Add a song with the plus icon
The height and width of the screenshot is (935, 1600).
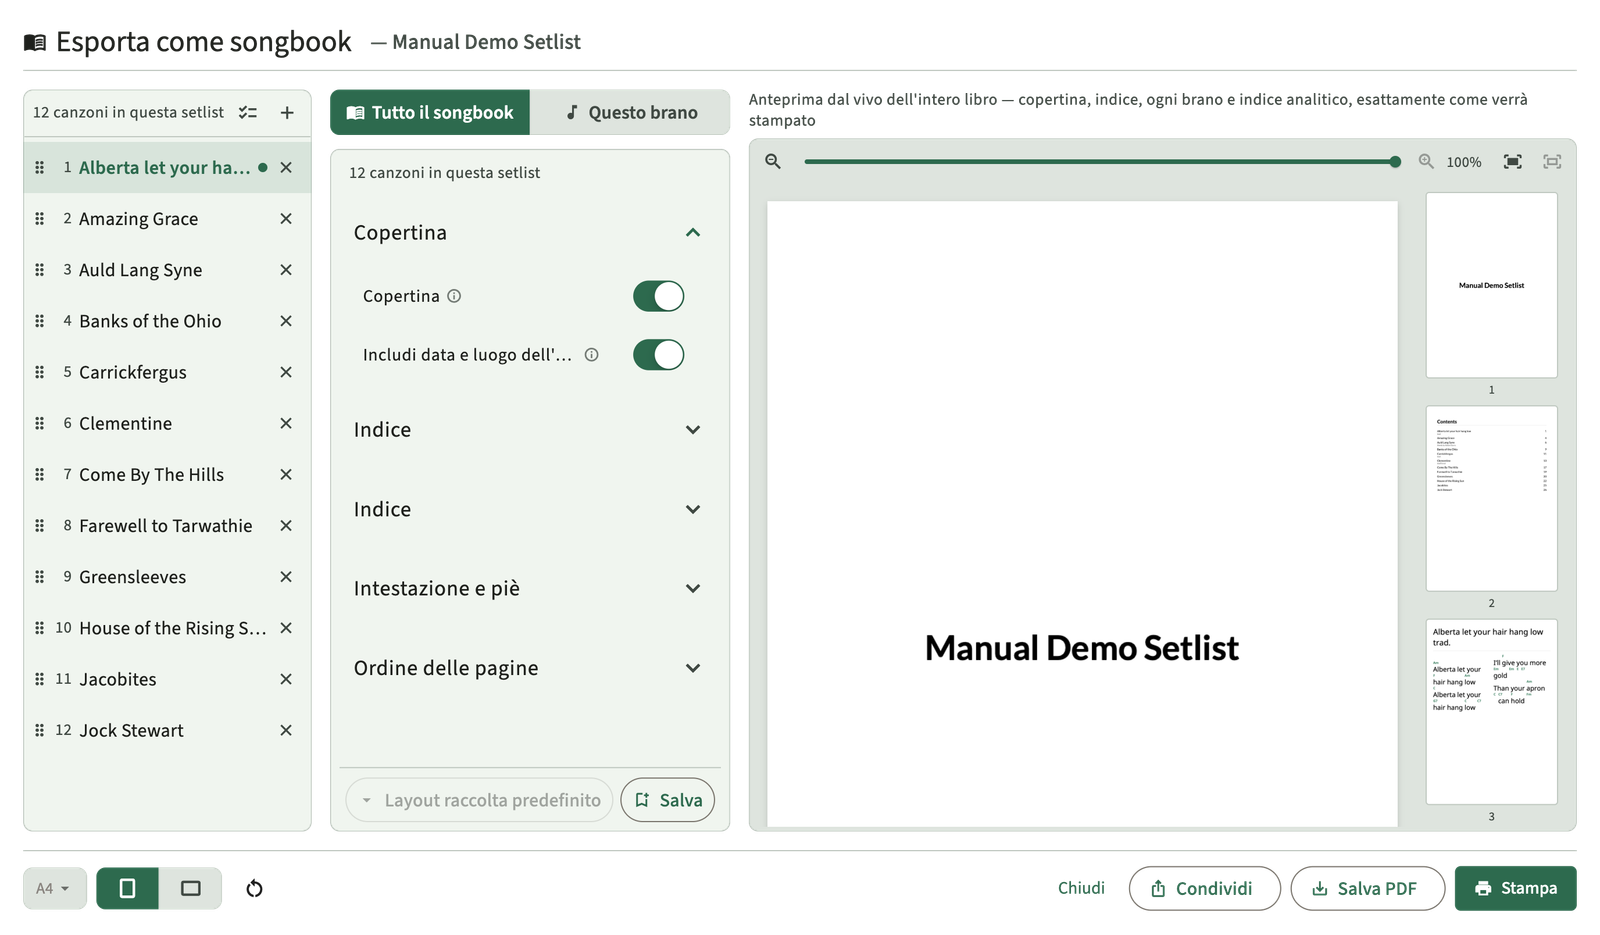point(287,113)
